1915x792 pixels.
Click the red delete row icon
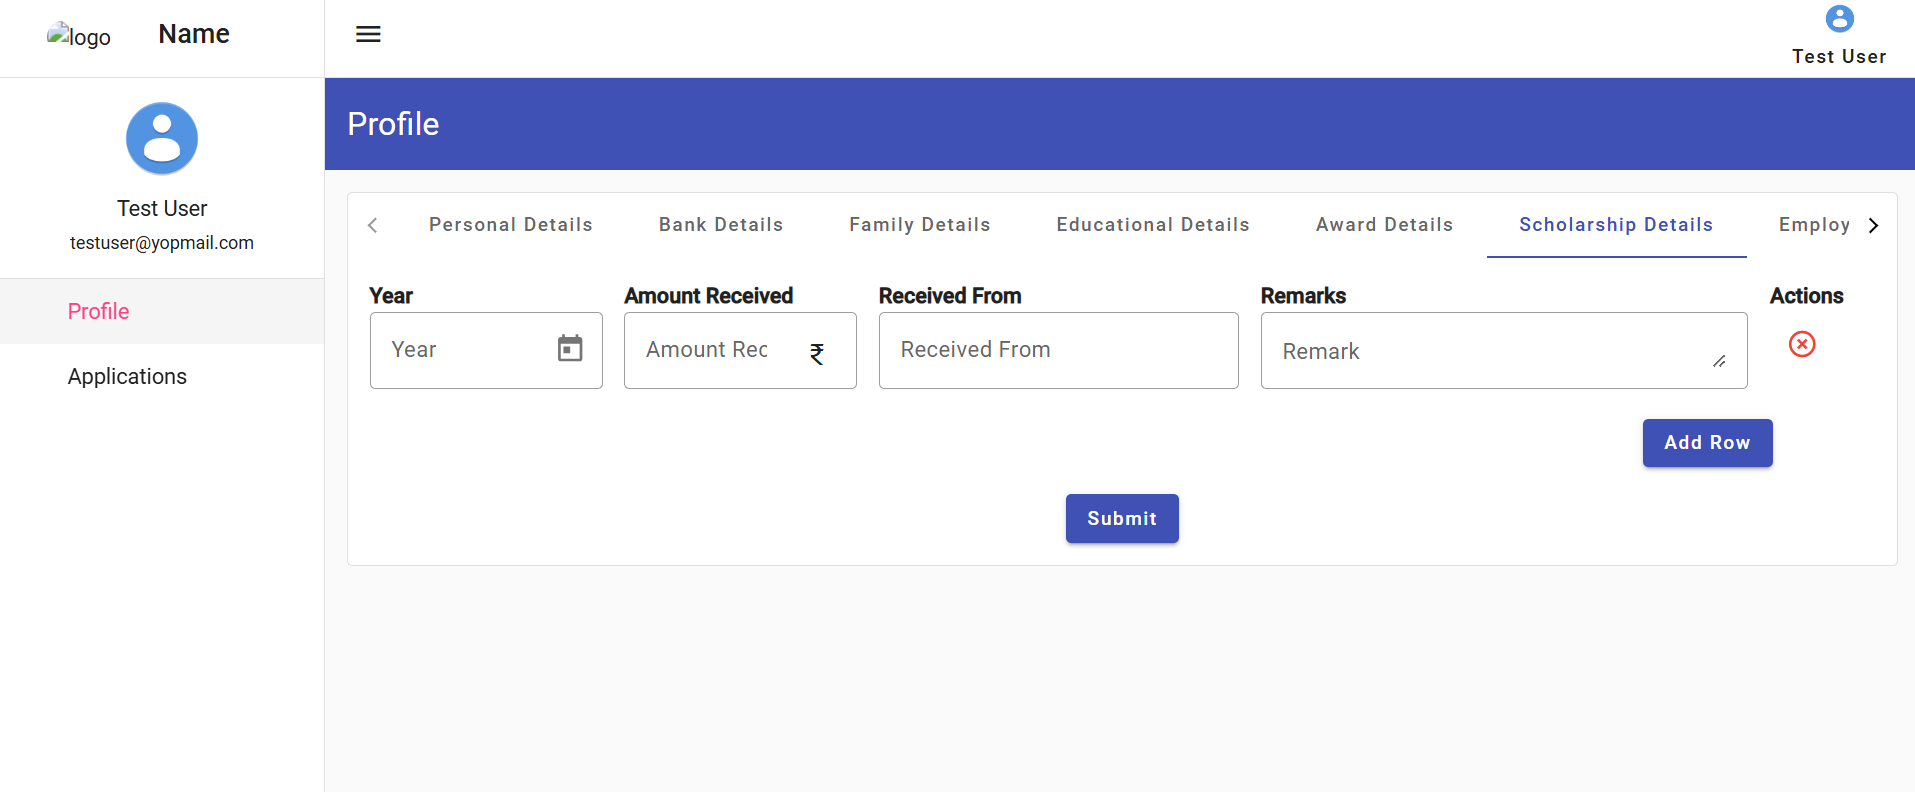[x=1802, y=344]
